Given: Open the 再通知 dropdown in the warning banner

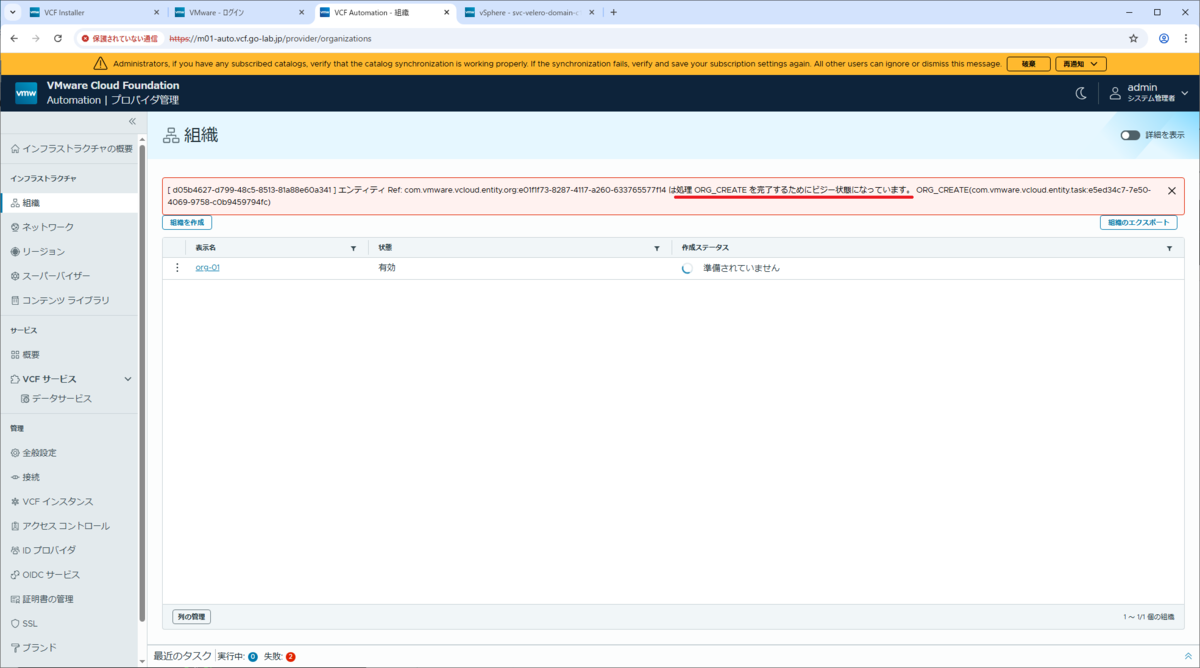Looking at the screenshot, I should (1081, 64).
